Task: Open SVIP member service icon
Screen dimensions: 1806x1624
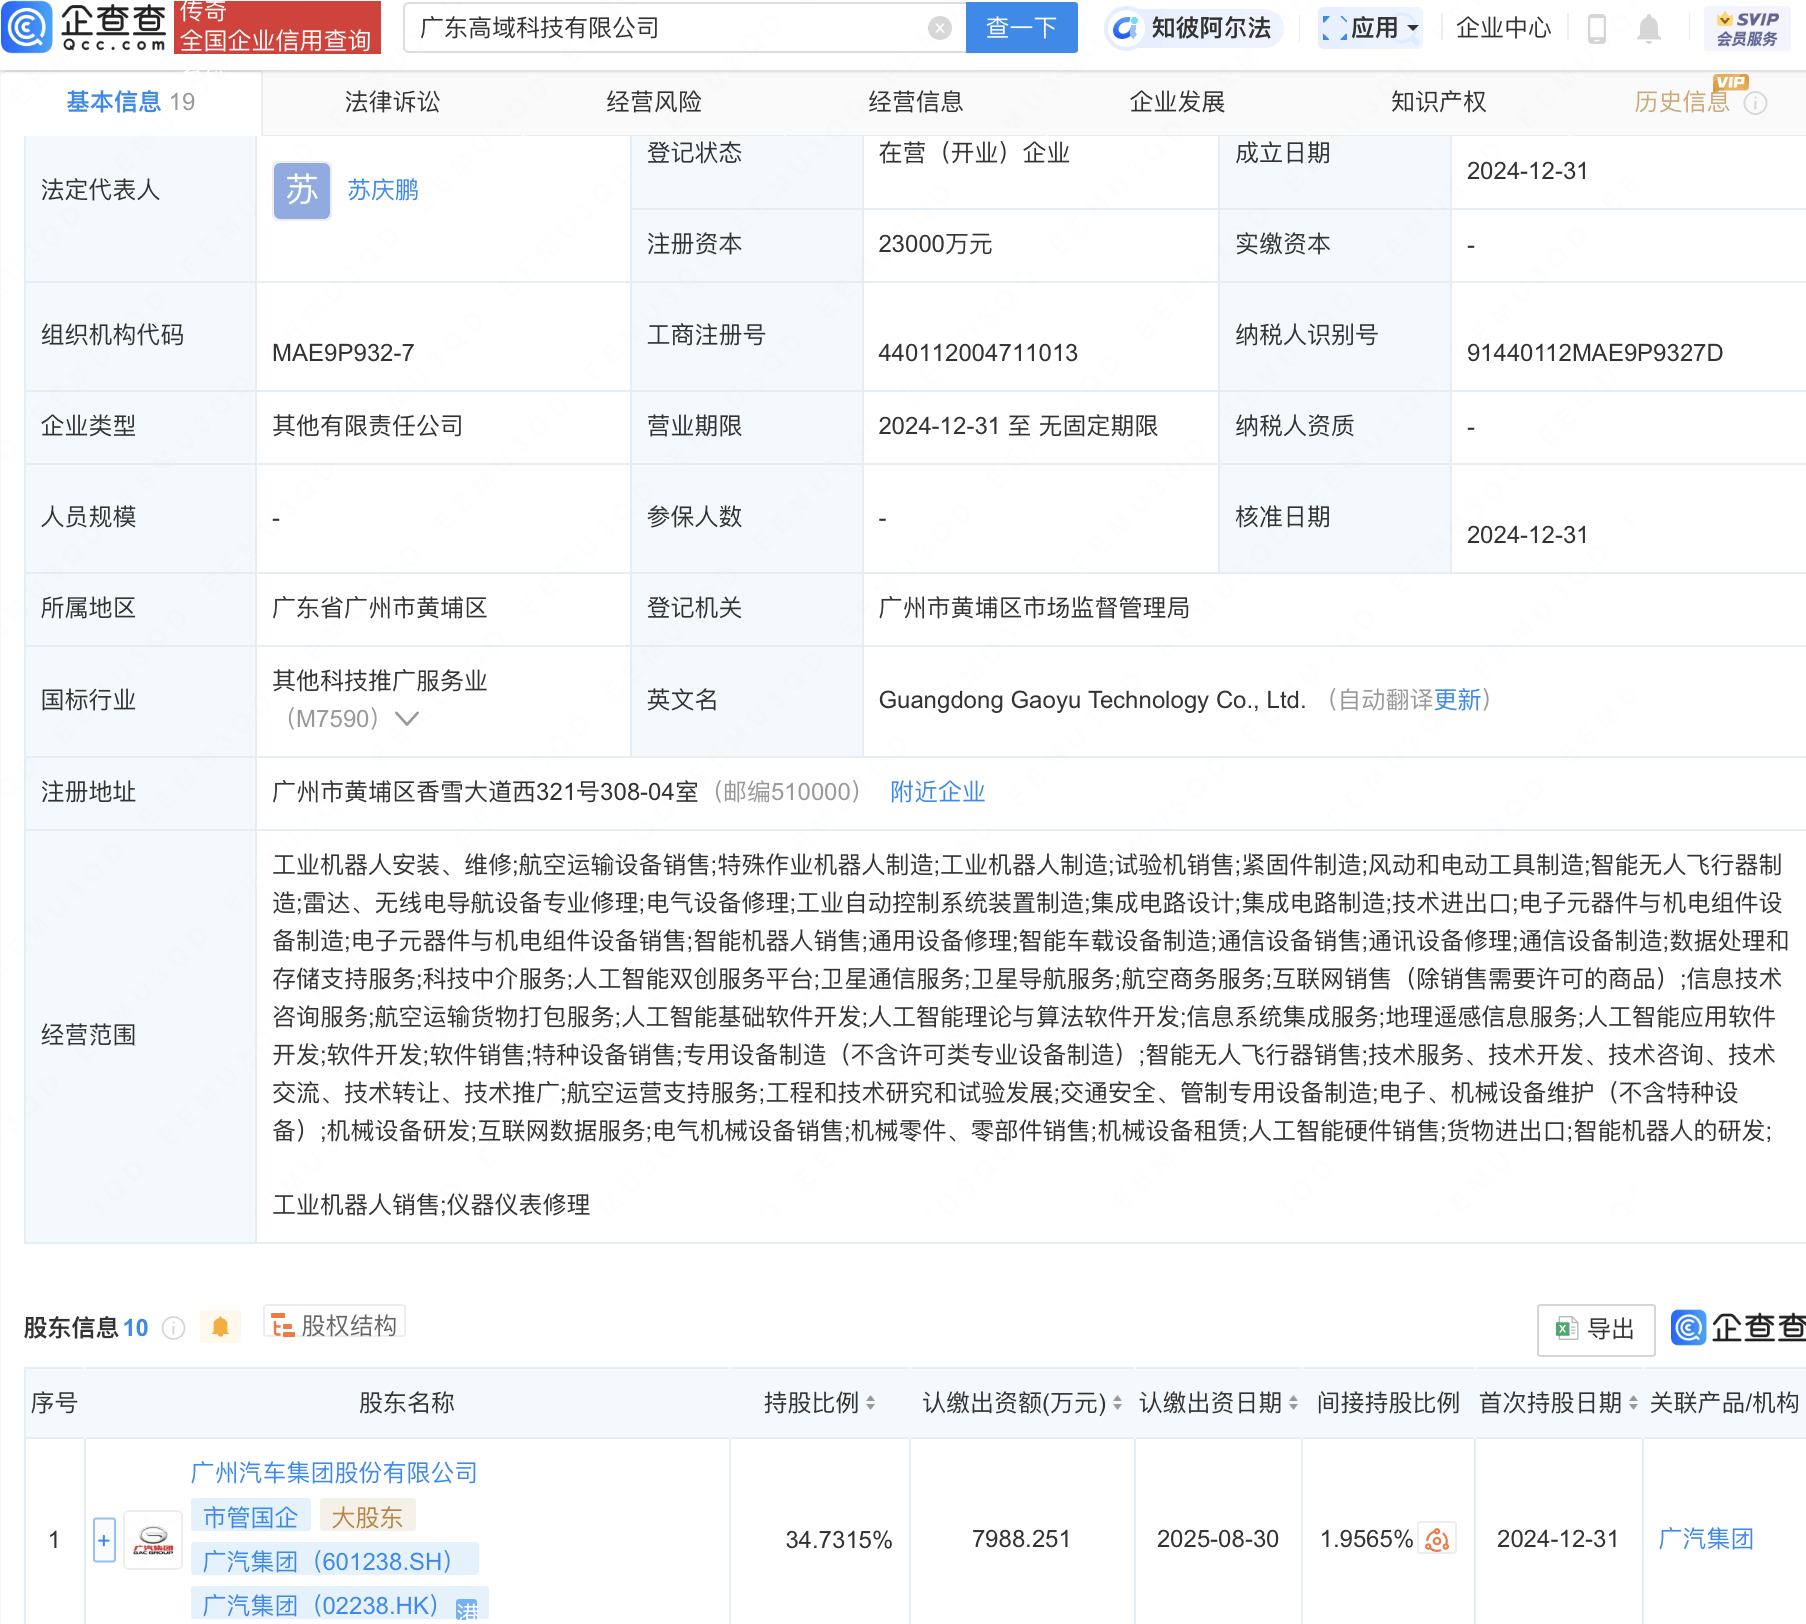Action: pos(1747,28)
